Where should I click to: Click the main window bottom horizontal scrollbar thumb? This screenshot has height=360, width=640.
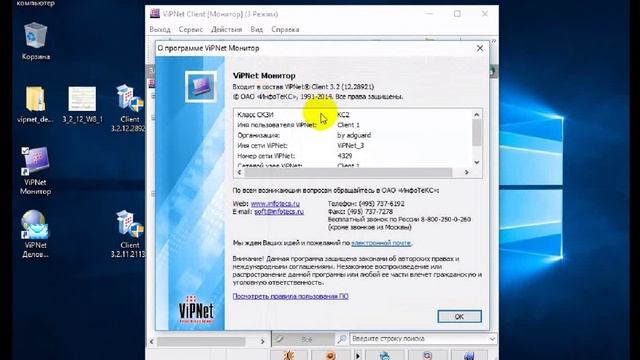coord(201,341)
